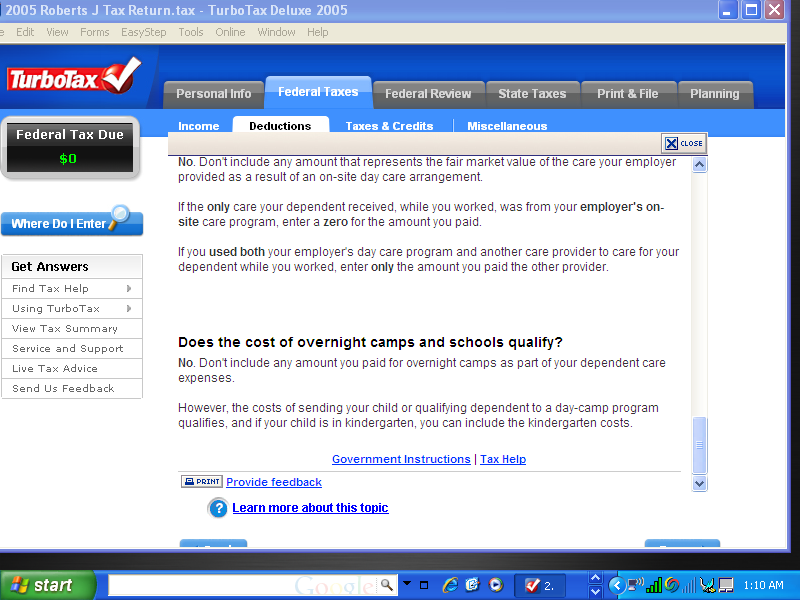Open the Tax Help link
This screenshot has width=800, height=600.
click(x=503, y=459)
